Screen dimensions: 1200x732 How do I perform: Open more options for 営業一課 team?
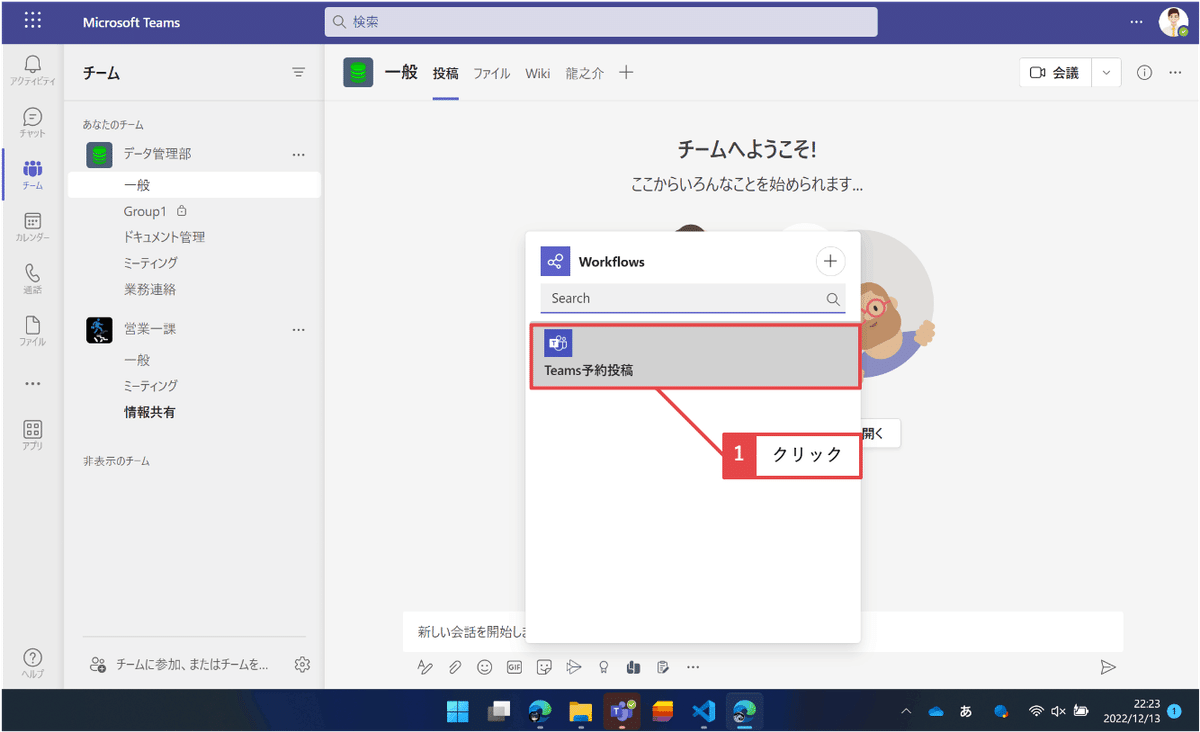(x=298, y=329)
